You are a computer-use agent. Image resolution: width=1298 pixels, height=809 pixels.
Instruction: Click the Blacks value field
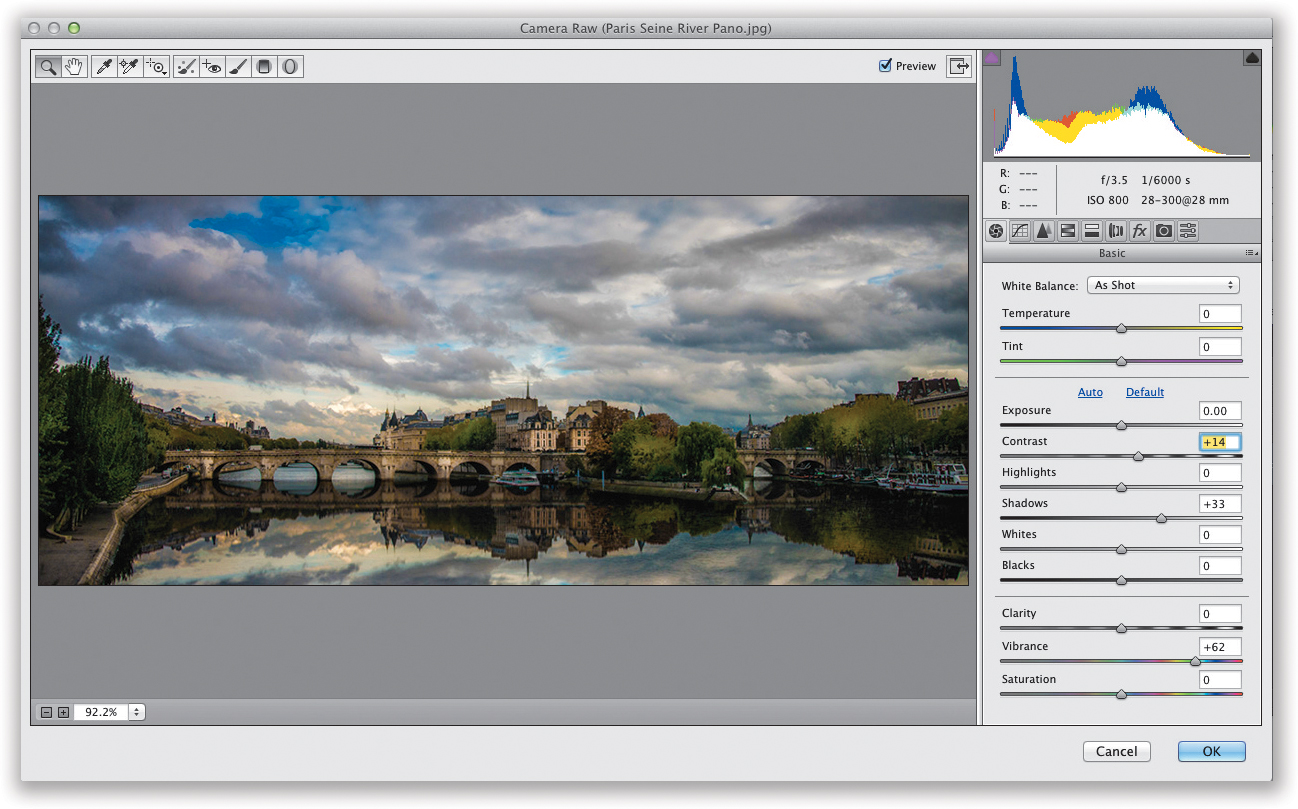pyautogui.click(x=1220, y=566)
